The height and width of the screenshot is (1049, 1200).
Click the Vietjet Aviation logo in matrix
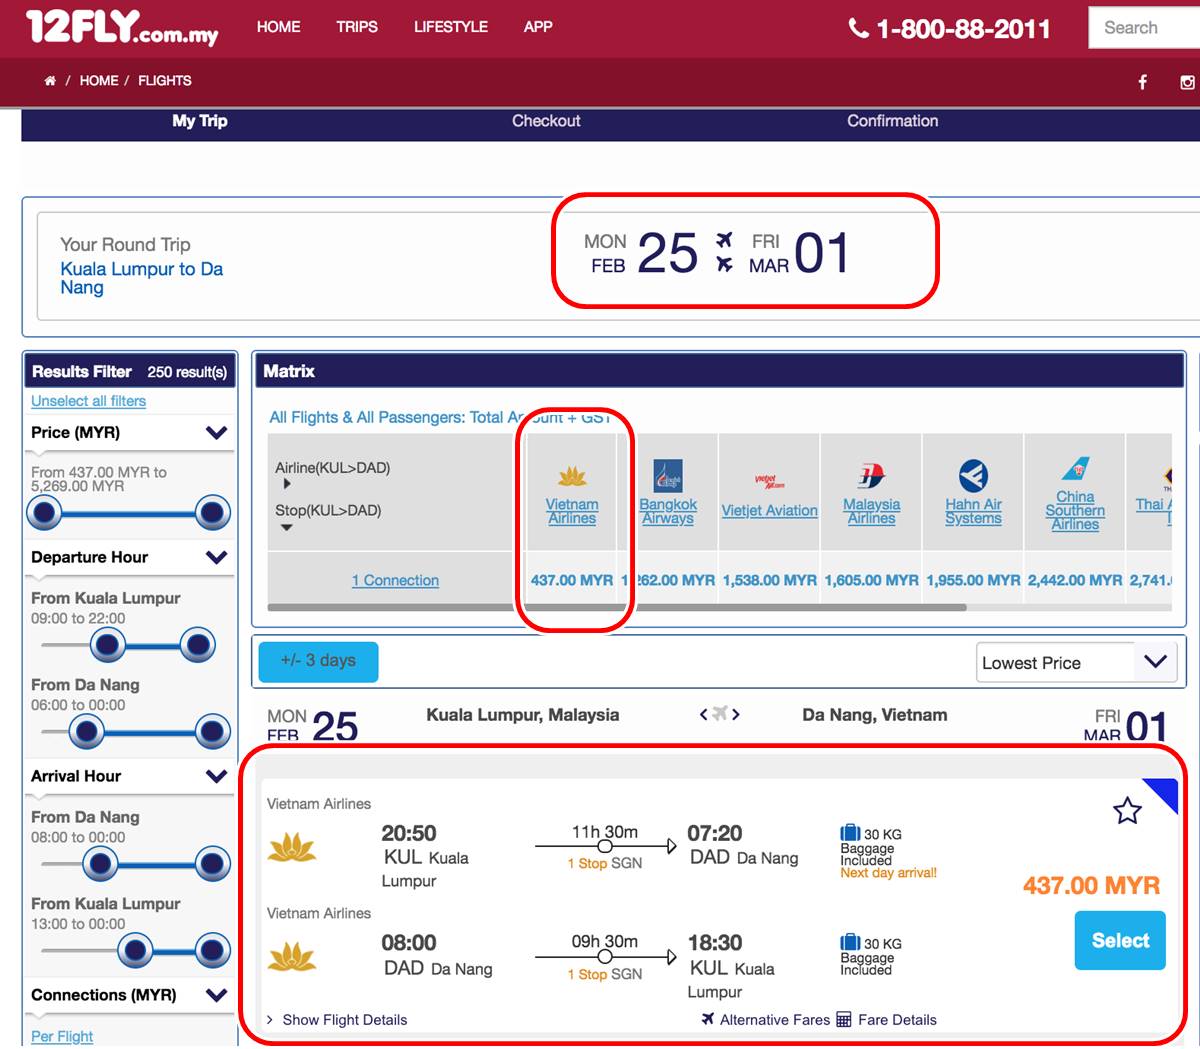769,482
